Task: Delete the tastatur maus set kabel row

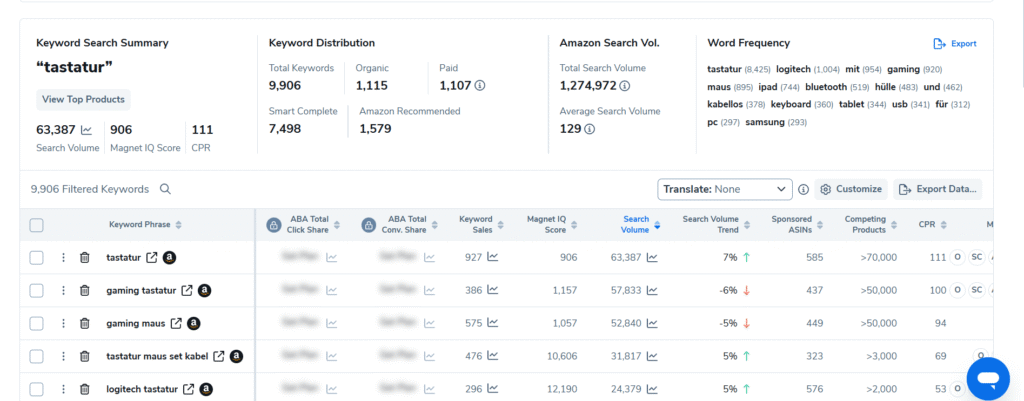Action: click(84, 357)
